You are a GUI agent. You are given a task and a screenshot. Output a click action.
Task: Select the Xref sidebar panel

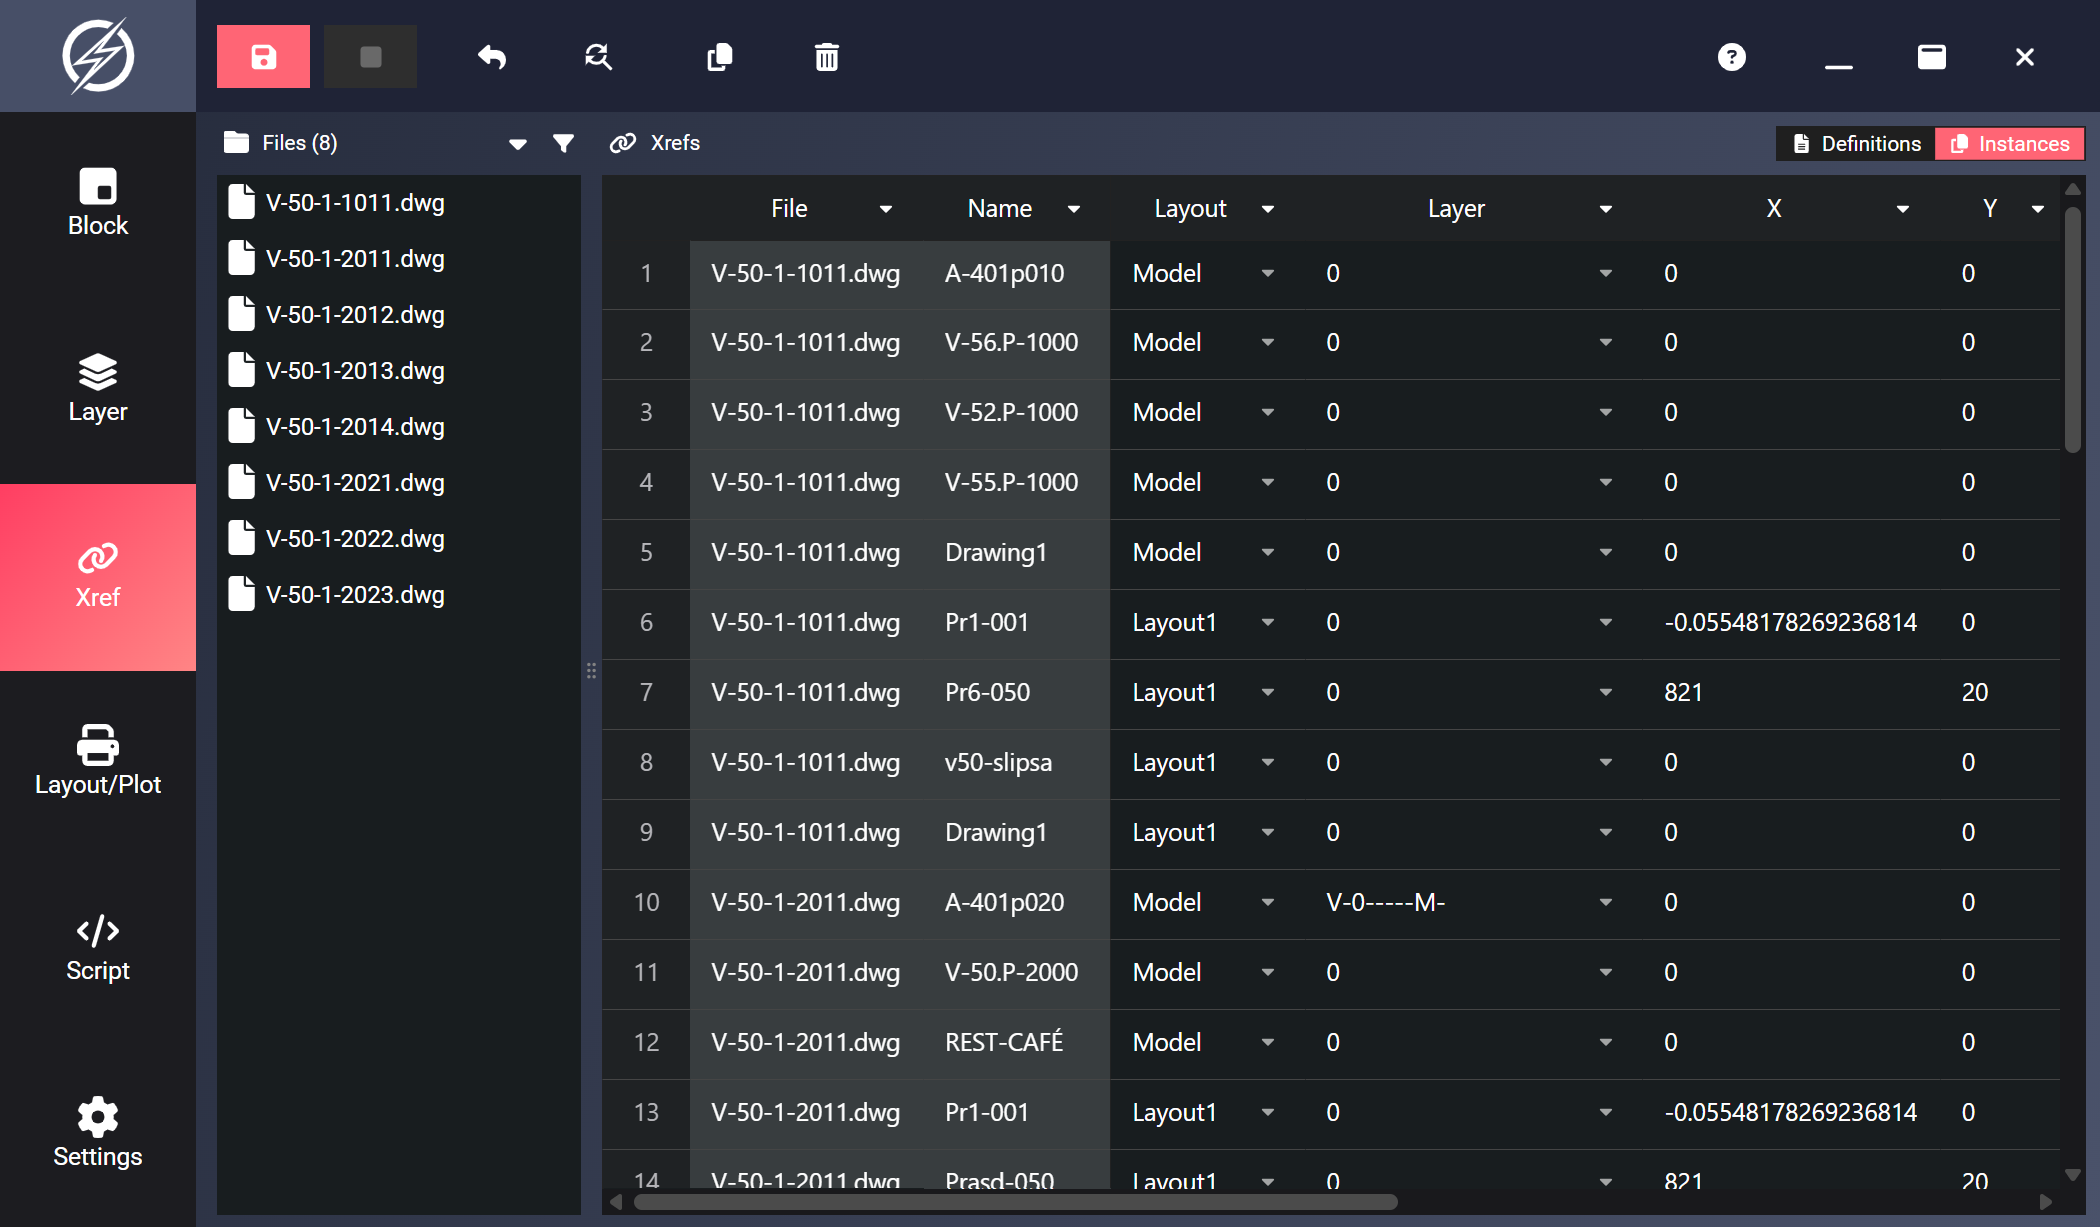(x=98, y=577)
